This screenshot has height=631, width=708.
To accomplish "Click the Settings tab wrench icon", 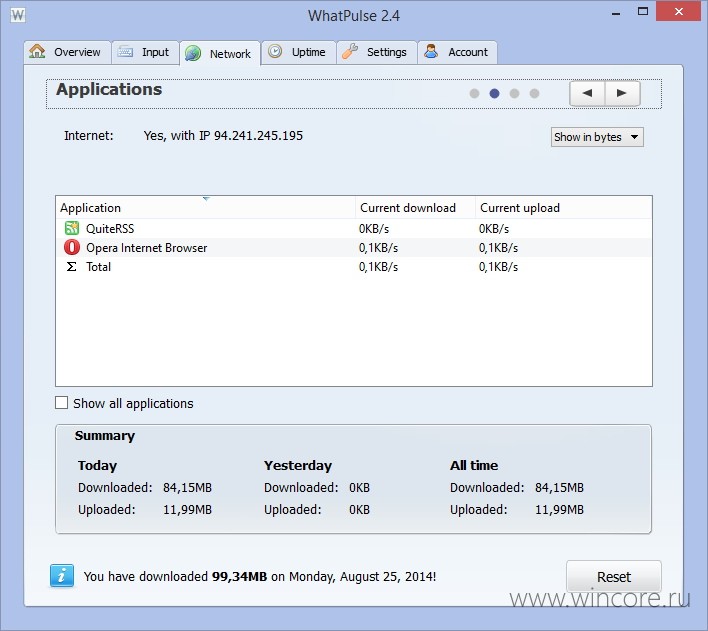I will point(350,51).
